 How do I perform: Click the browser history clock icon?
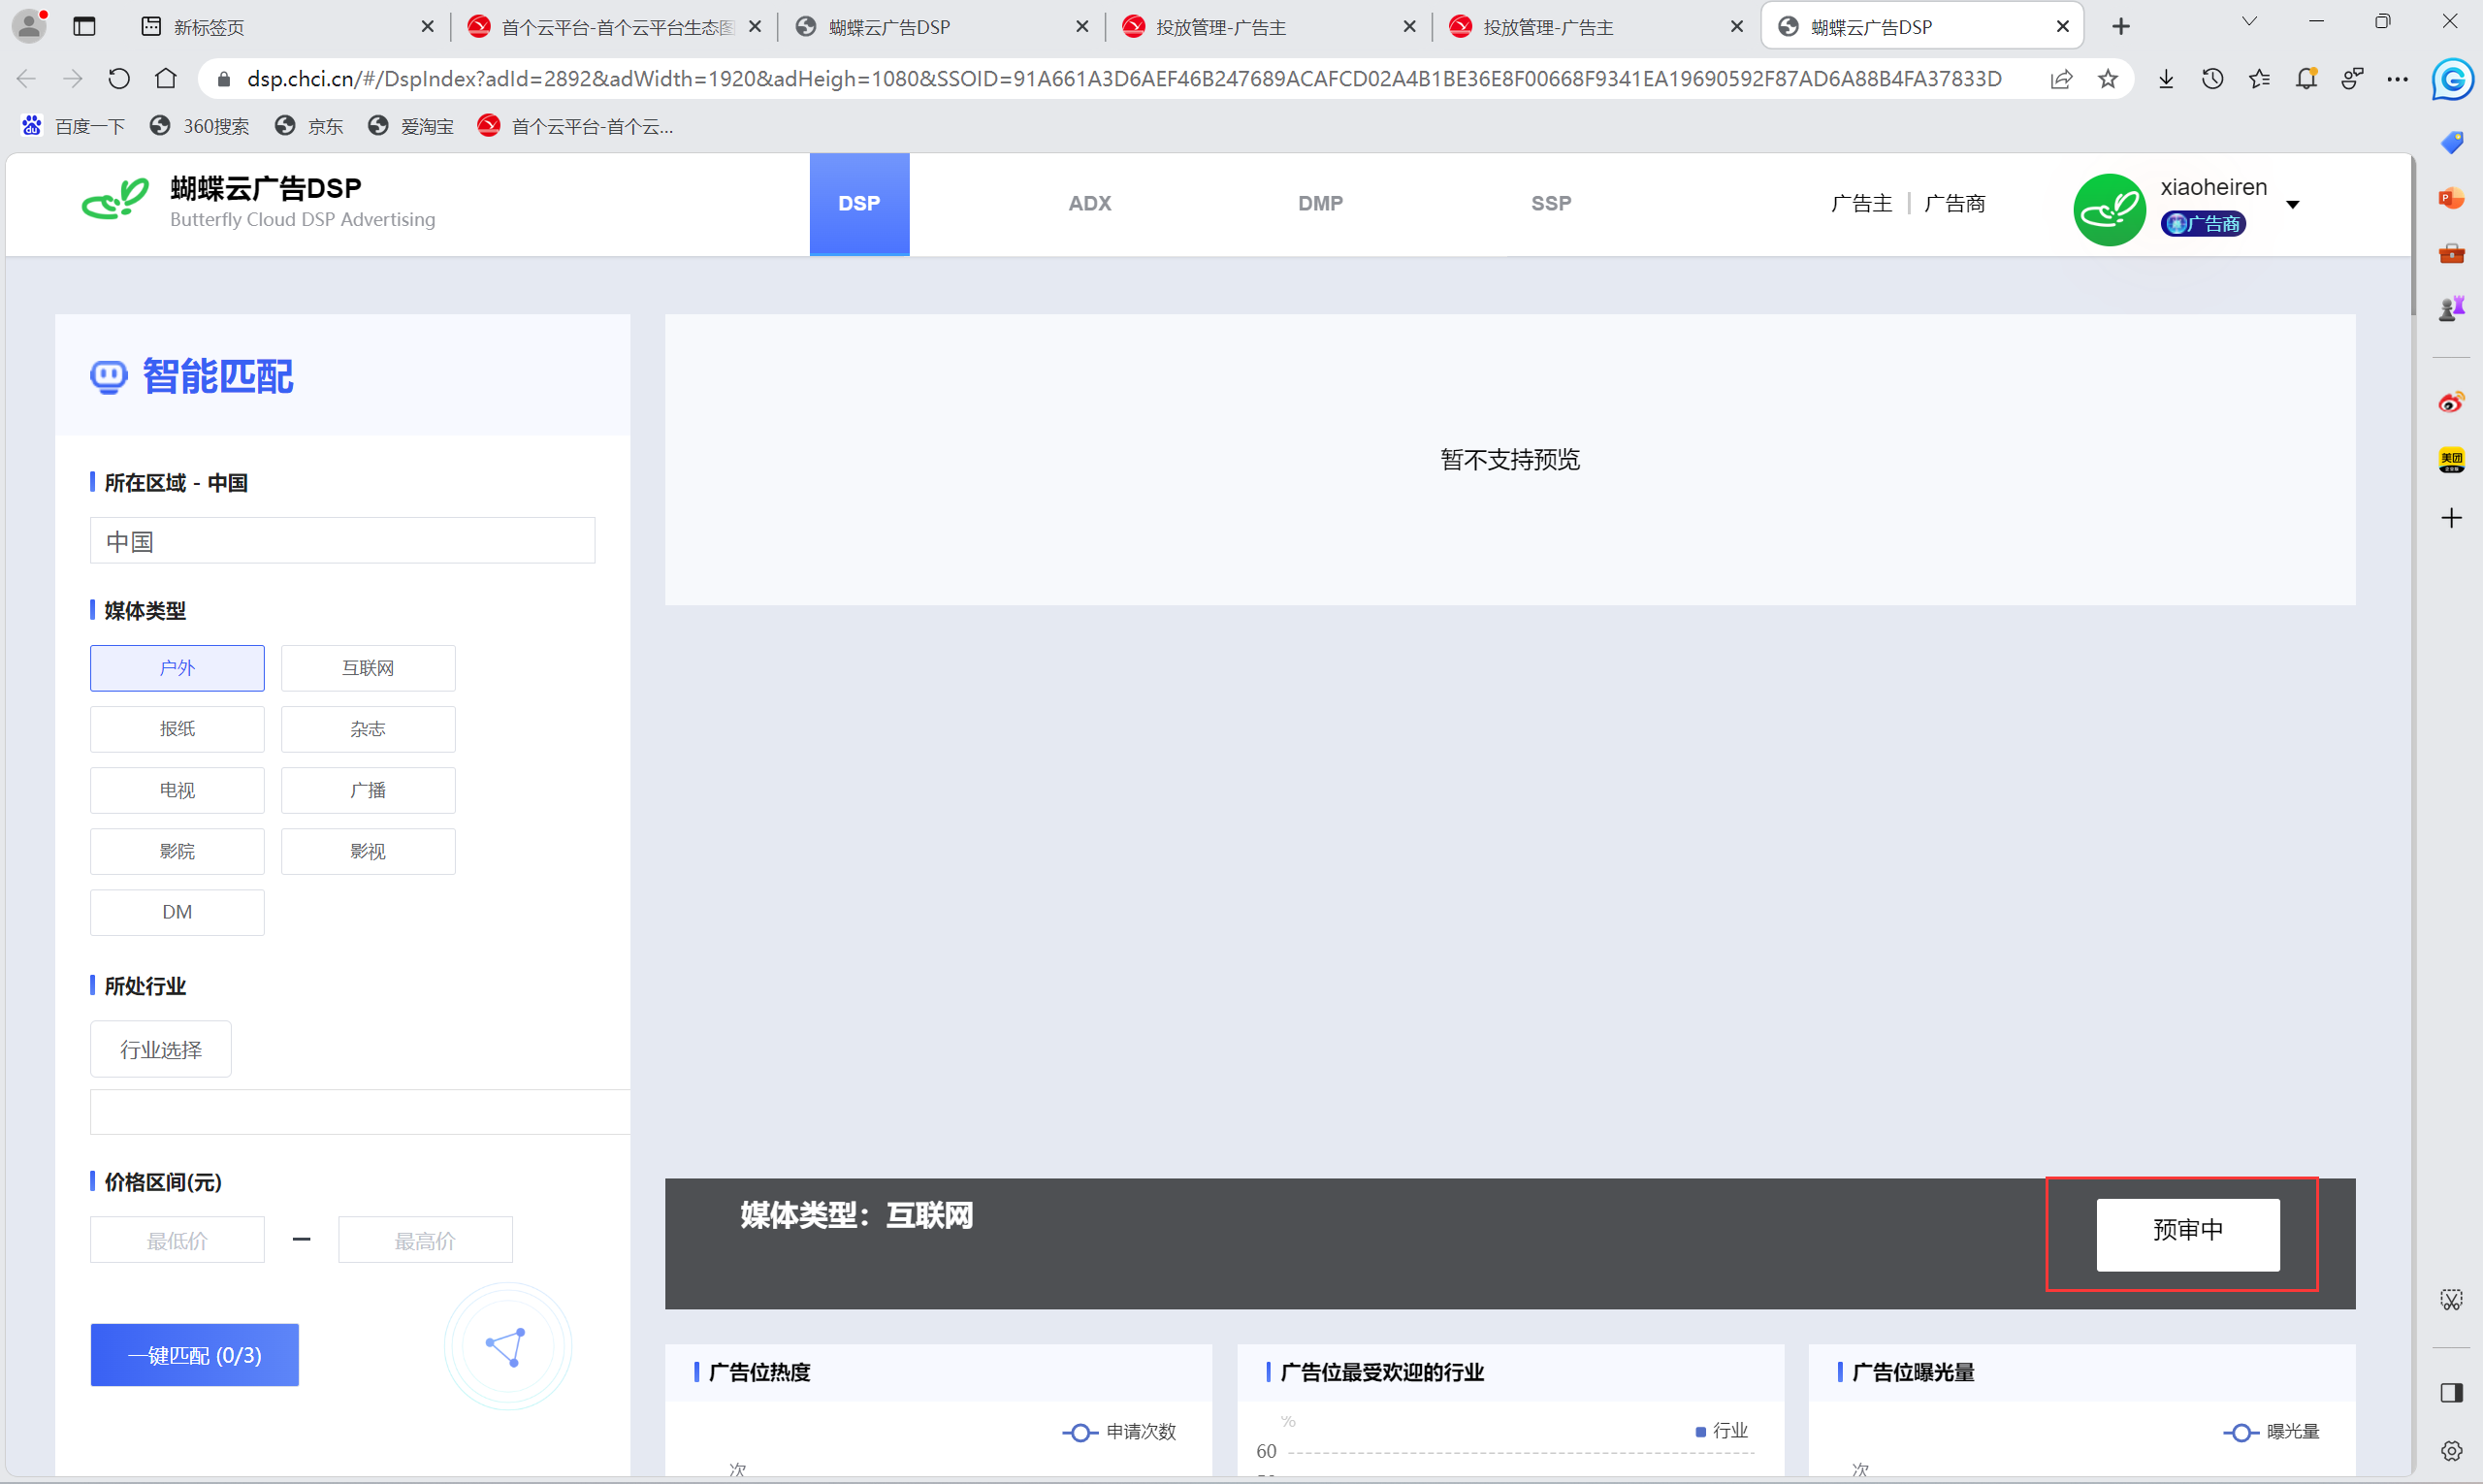click(2212, 79)
